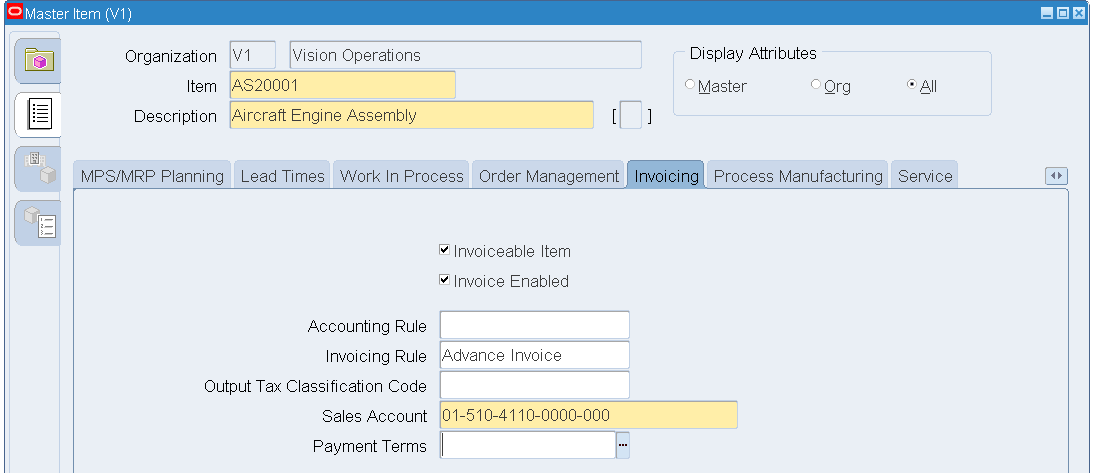Select the attribute list sidebar icon
Screen dimensions: 1094x473
tap(38, 115)
